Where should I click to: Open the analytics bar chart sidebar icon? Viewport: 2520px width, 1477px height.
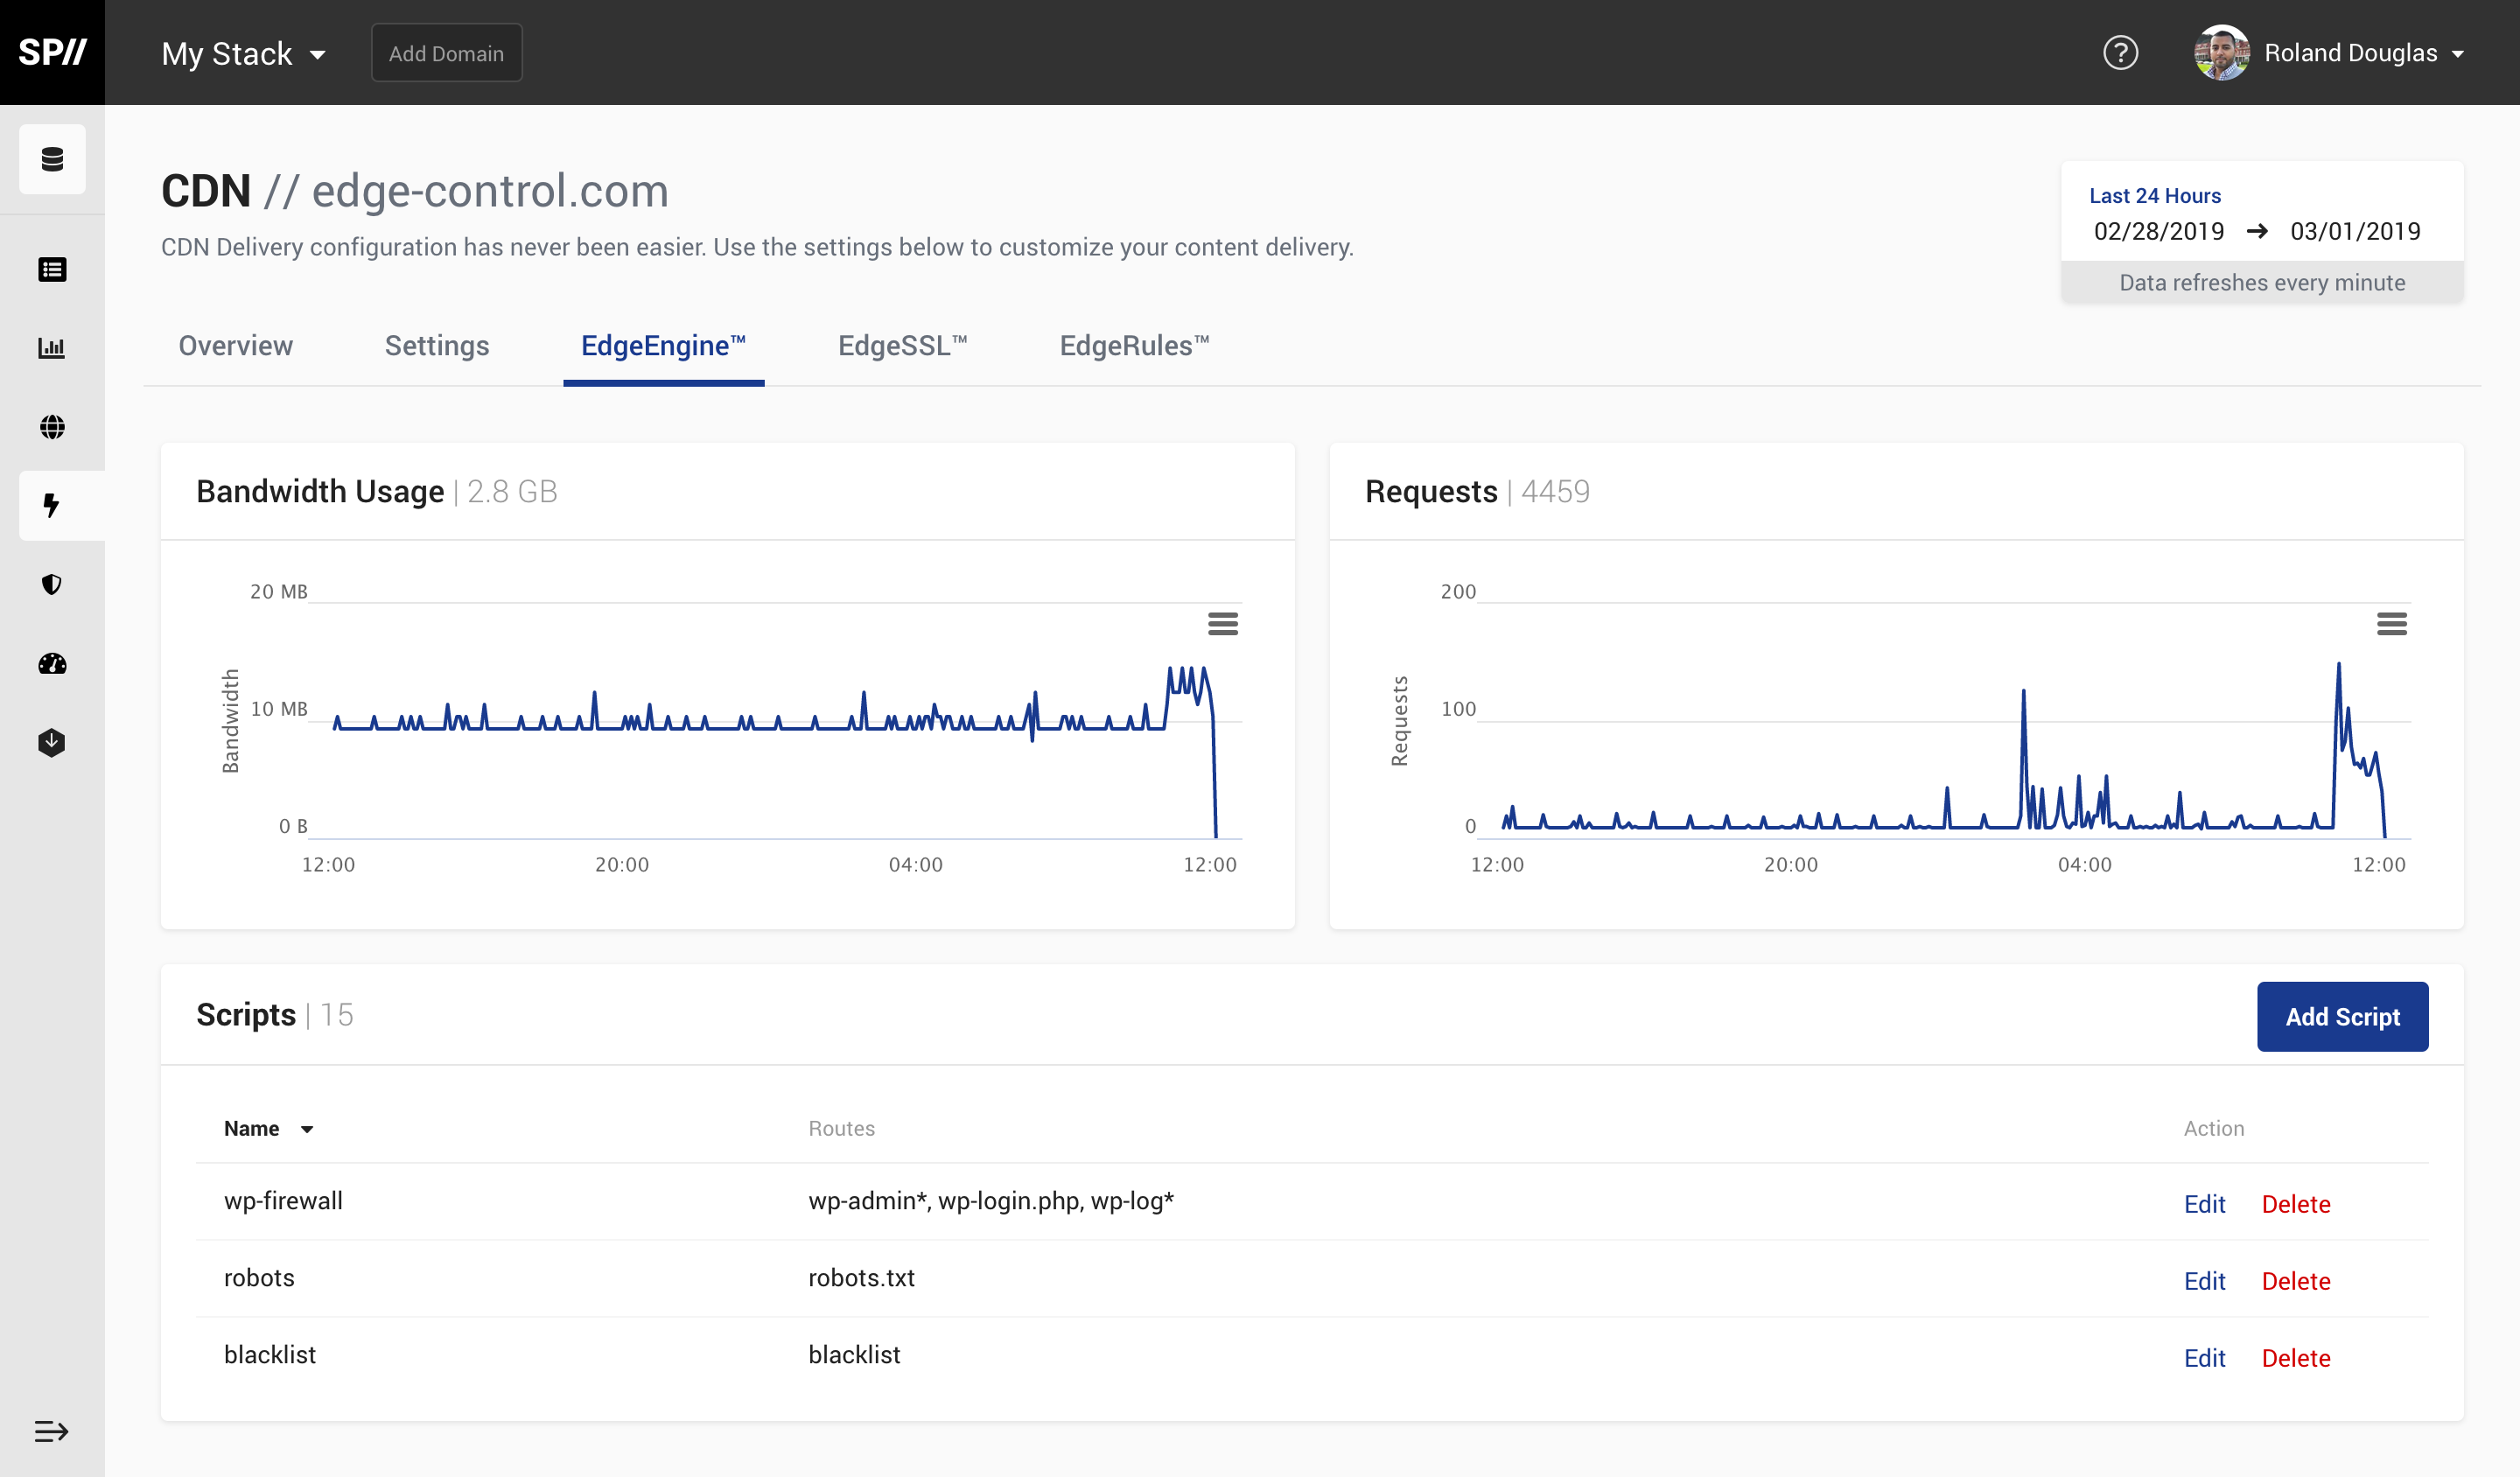(52, 348)
